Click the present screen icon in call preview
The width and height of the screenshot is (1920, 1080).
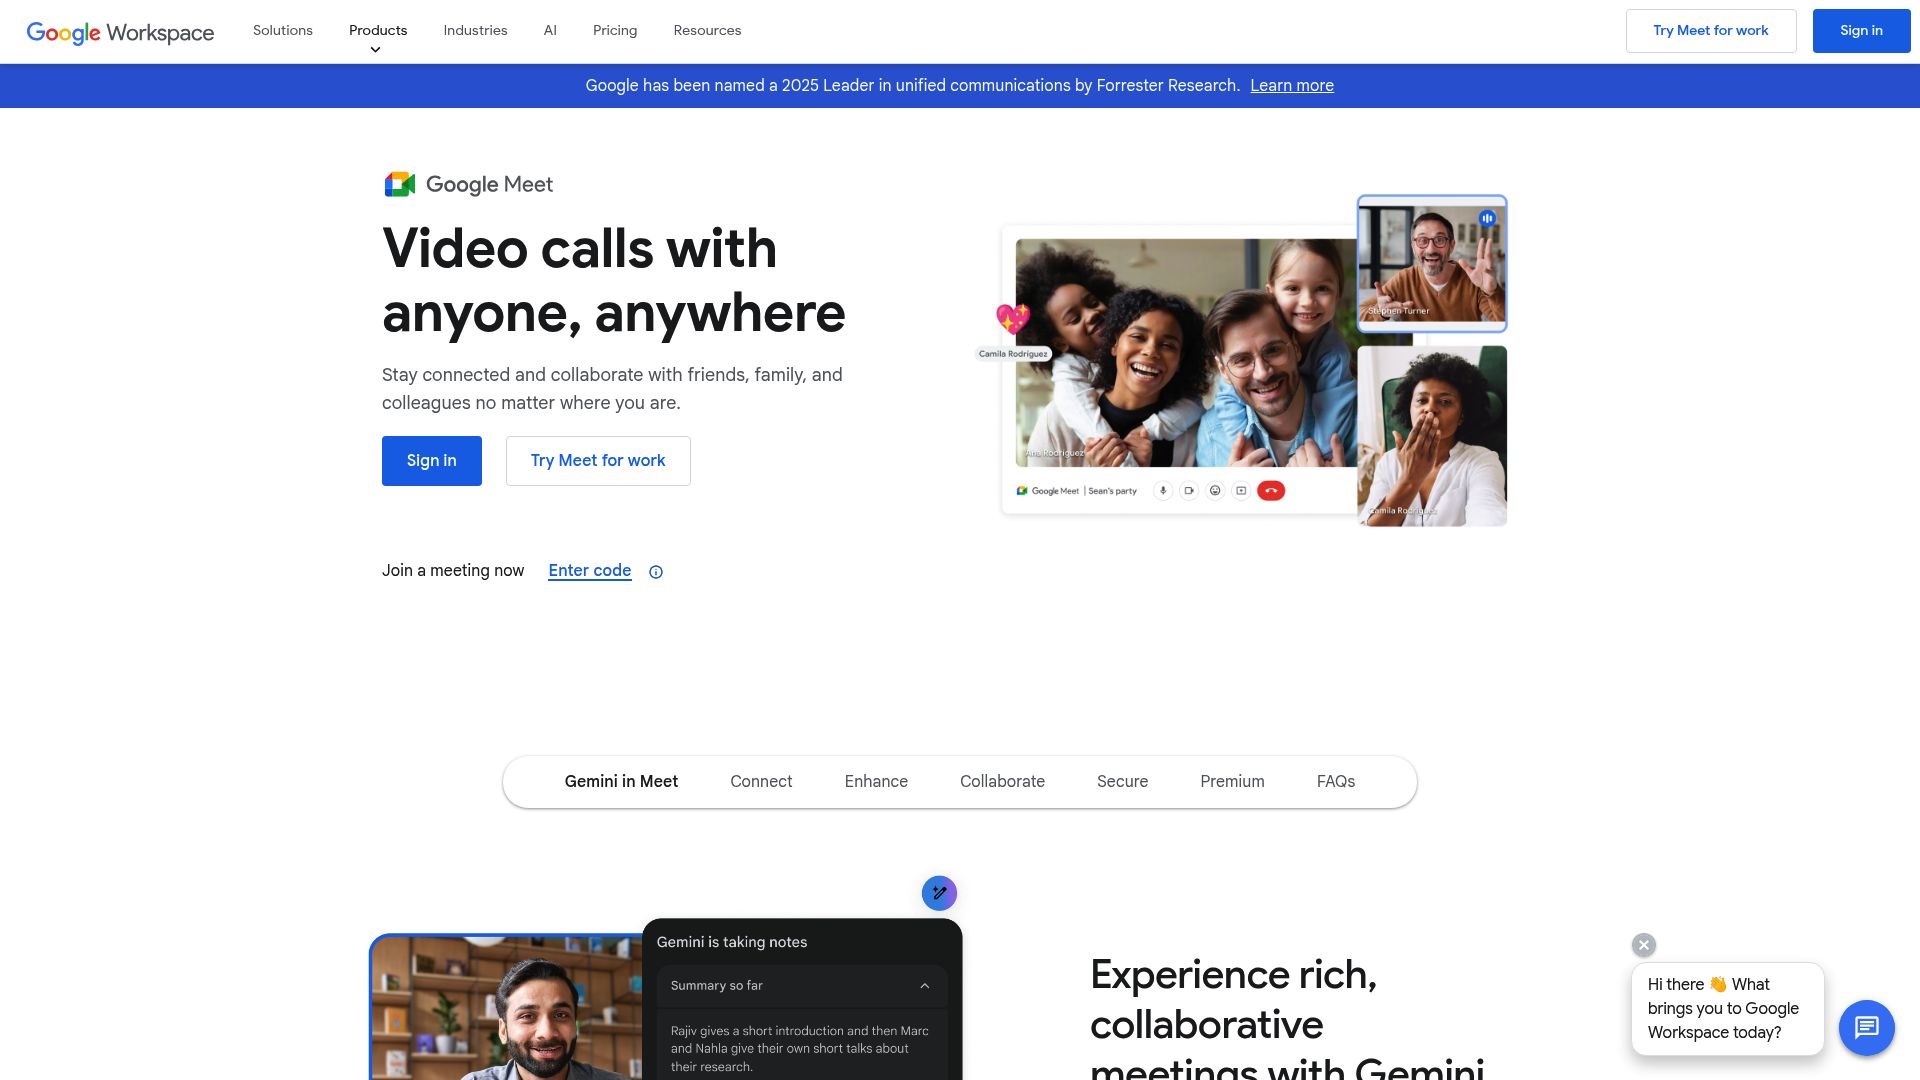coord(1241,491)
